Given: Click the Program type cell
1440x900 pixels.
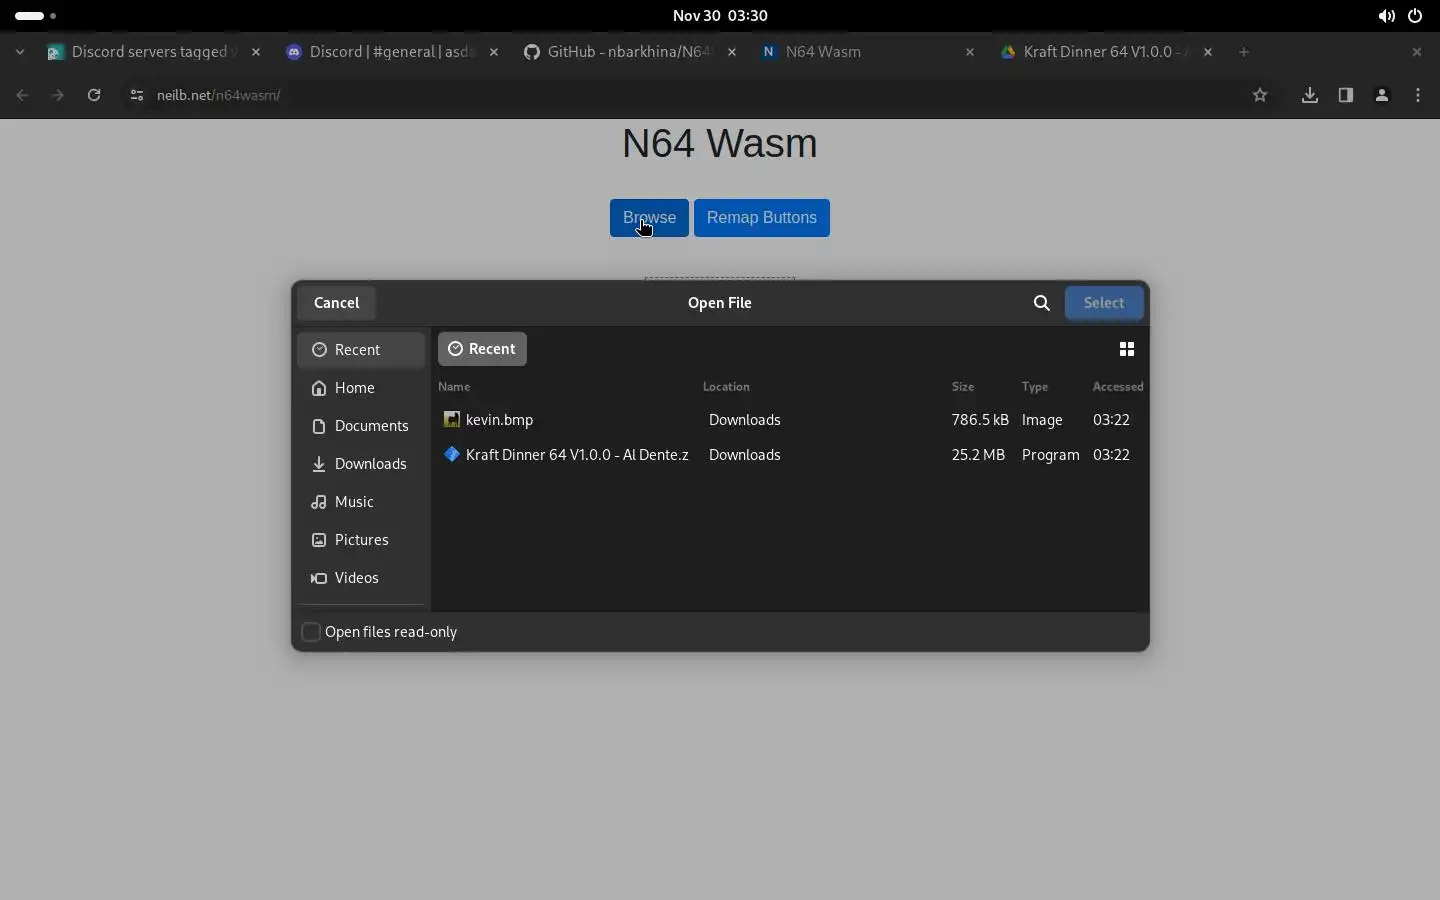Looking at the screenshot, I should point(1051,455).
